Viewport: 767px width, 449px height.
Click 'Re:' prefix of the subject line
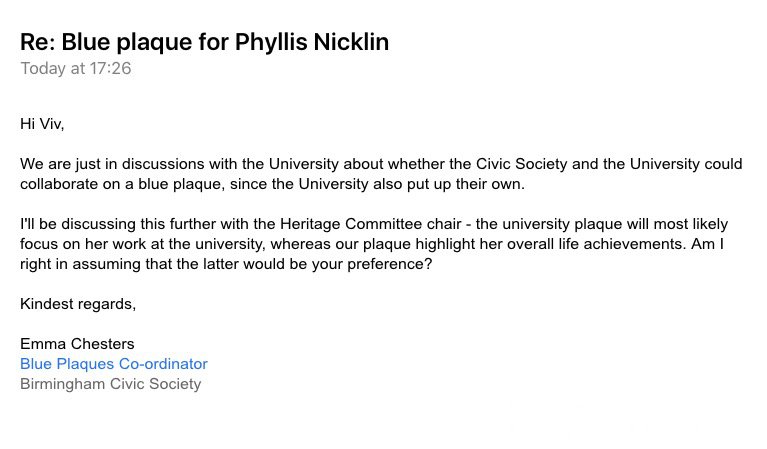38,42
